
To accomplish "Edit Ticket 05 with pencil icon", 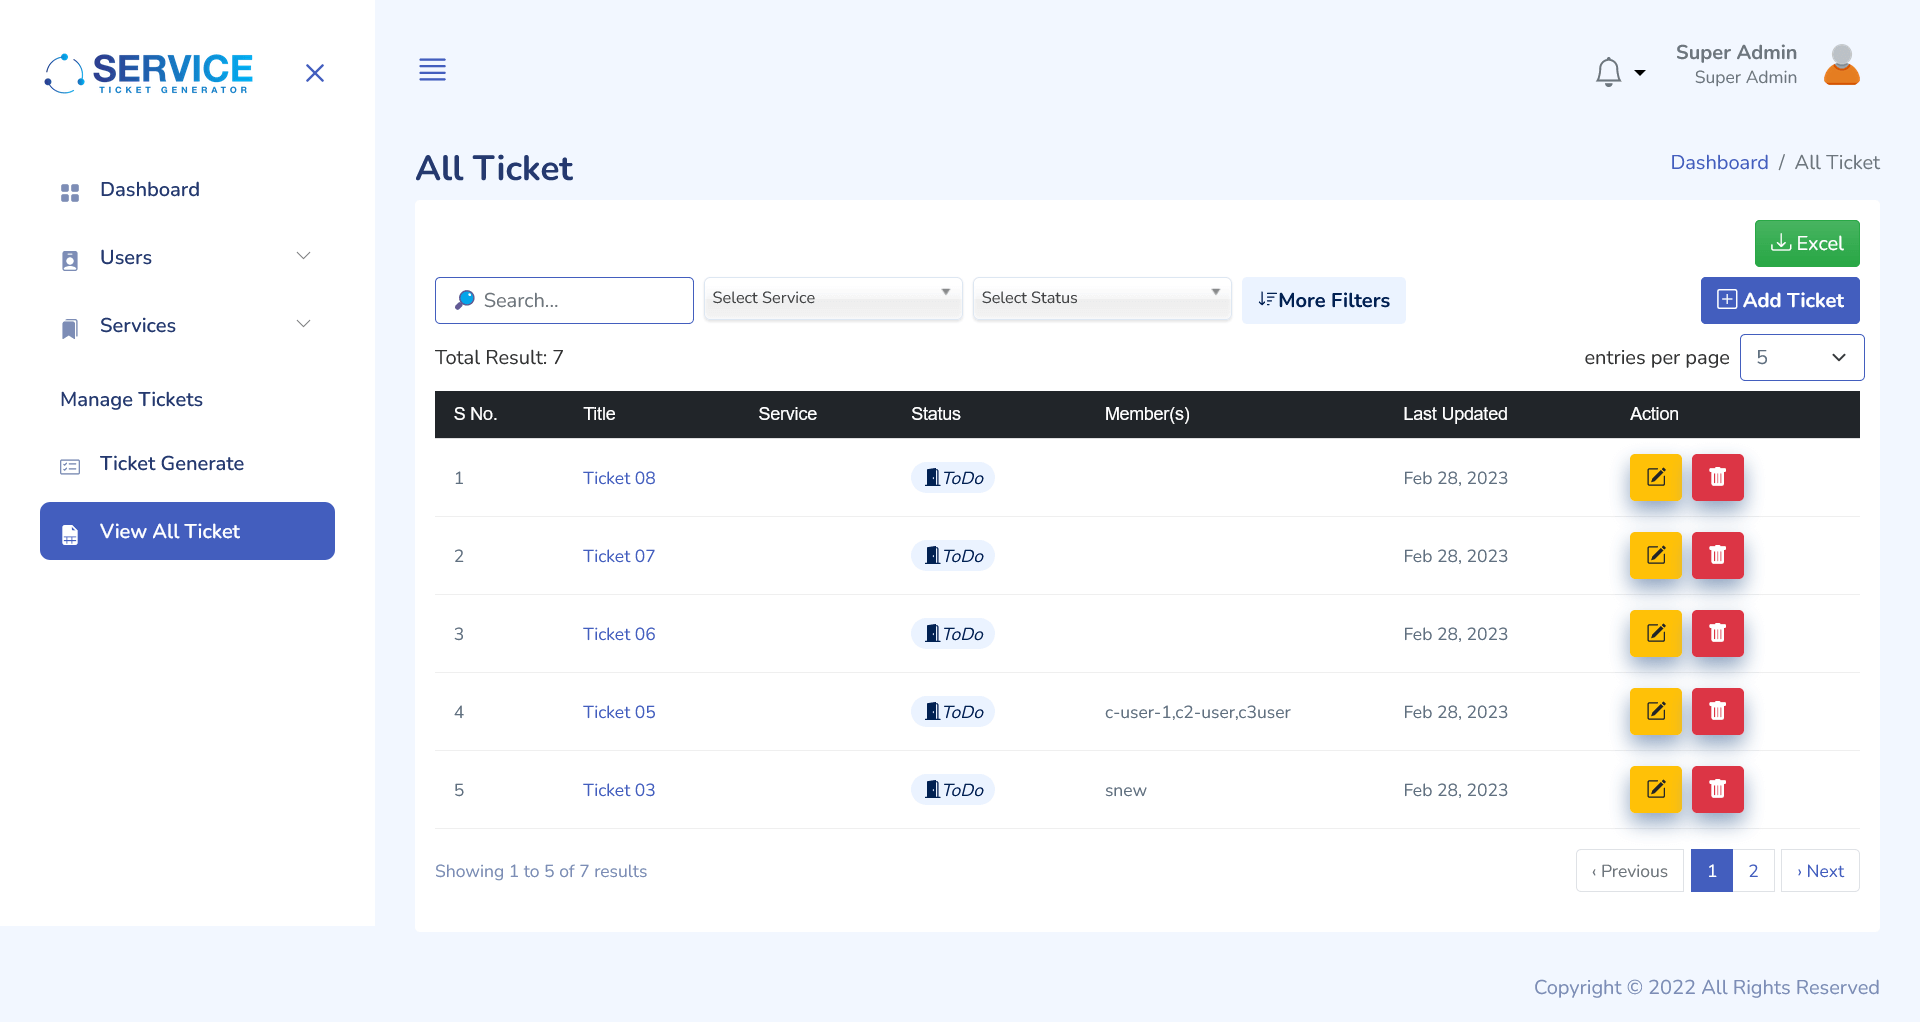I will tap(1656, 711).
